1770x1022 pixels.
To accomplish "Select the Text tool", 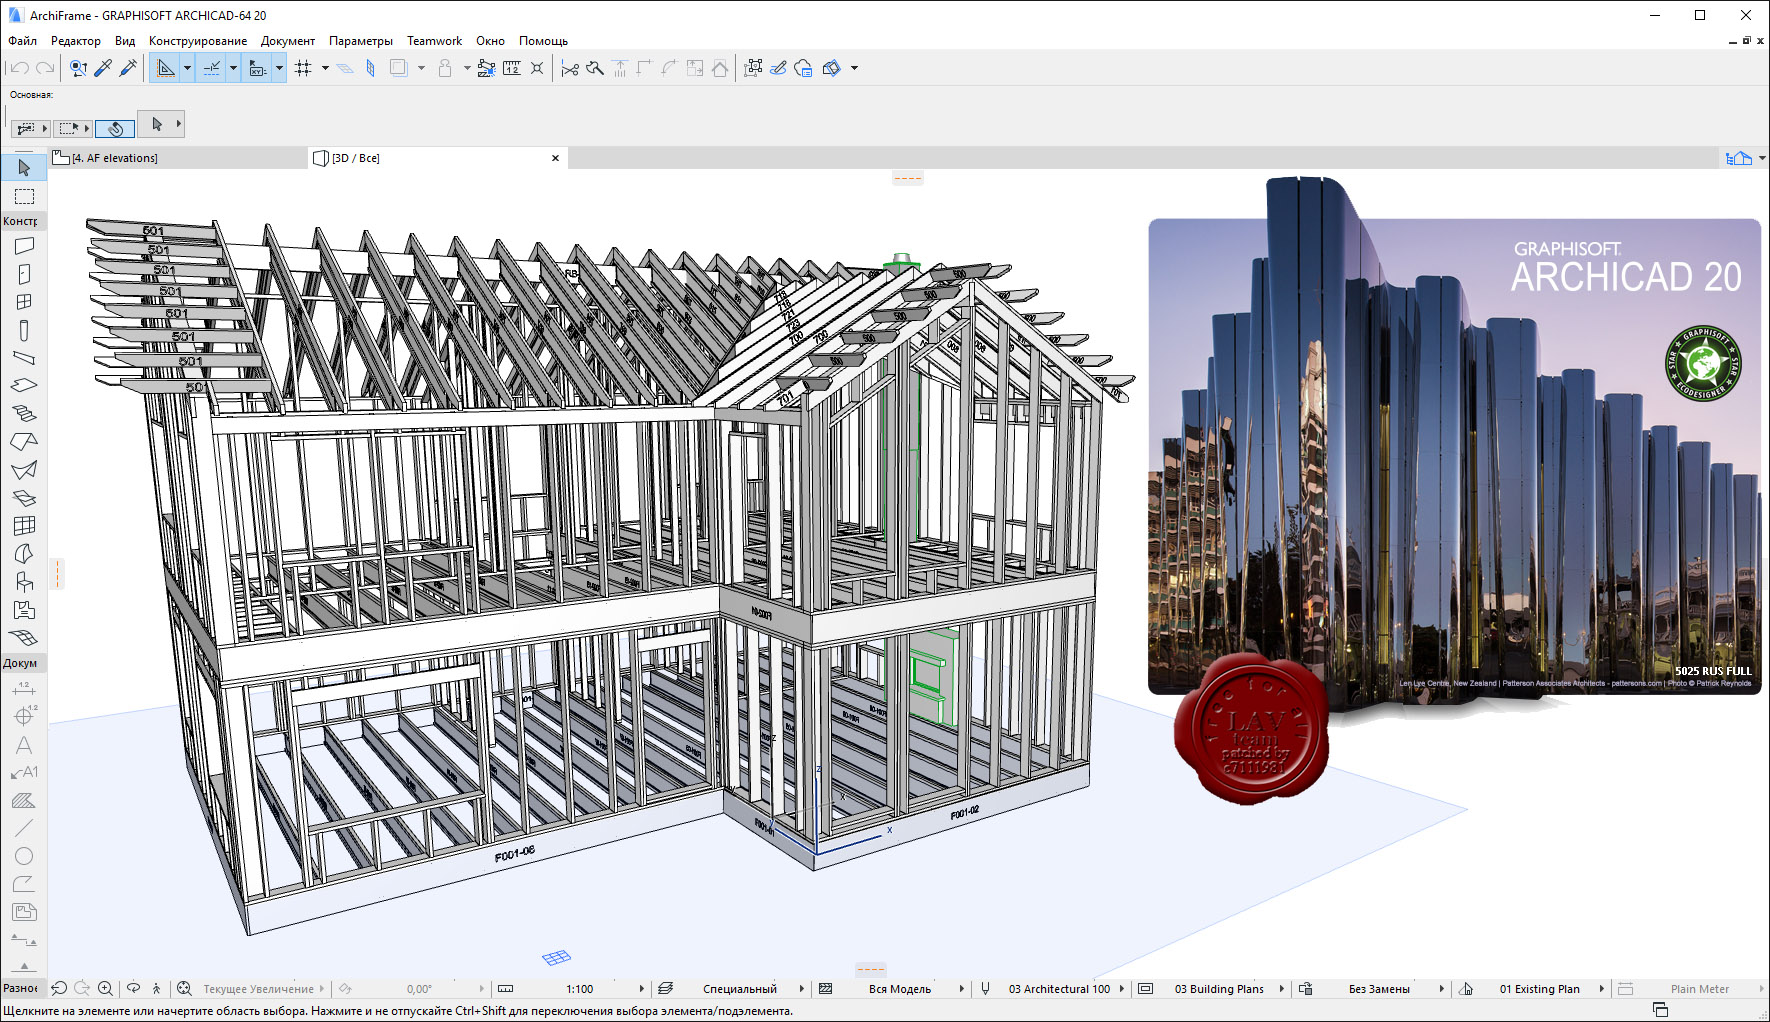I will (x=24, y=745).
